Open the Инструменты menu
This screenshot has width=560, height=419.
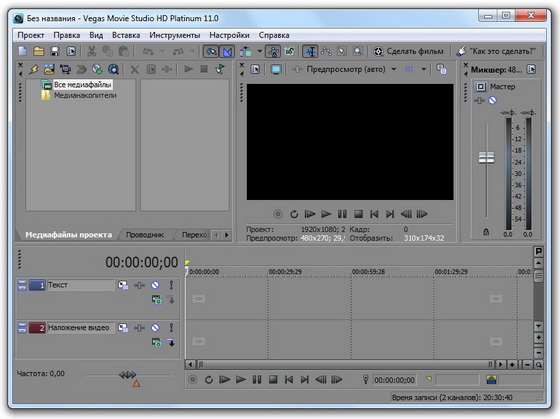click(x=175, y=35)
